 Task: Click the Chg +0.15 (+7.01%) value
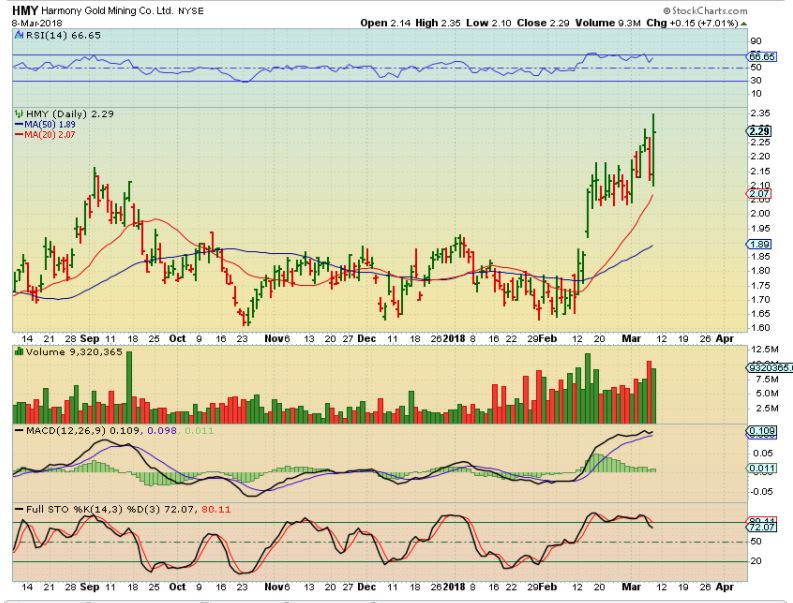click(x=692, y=23)
